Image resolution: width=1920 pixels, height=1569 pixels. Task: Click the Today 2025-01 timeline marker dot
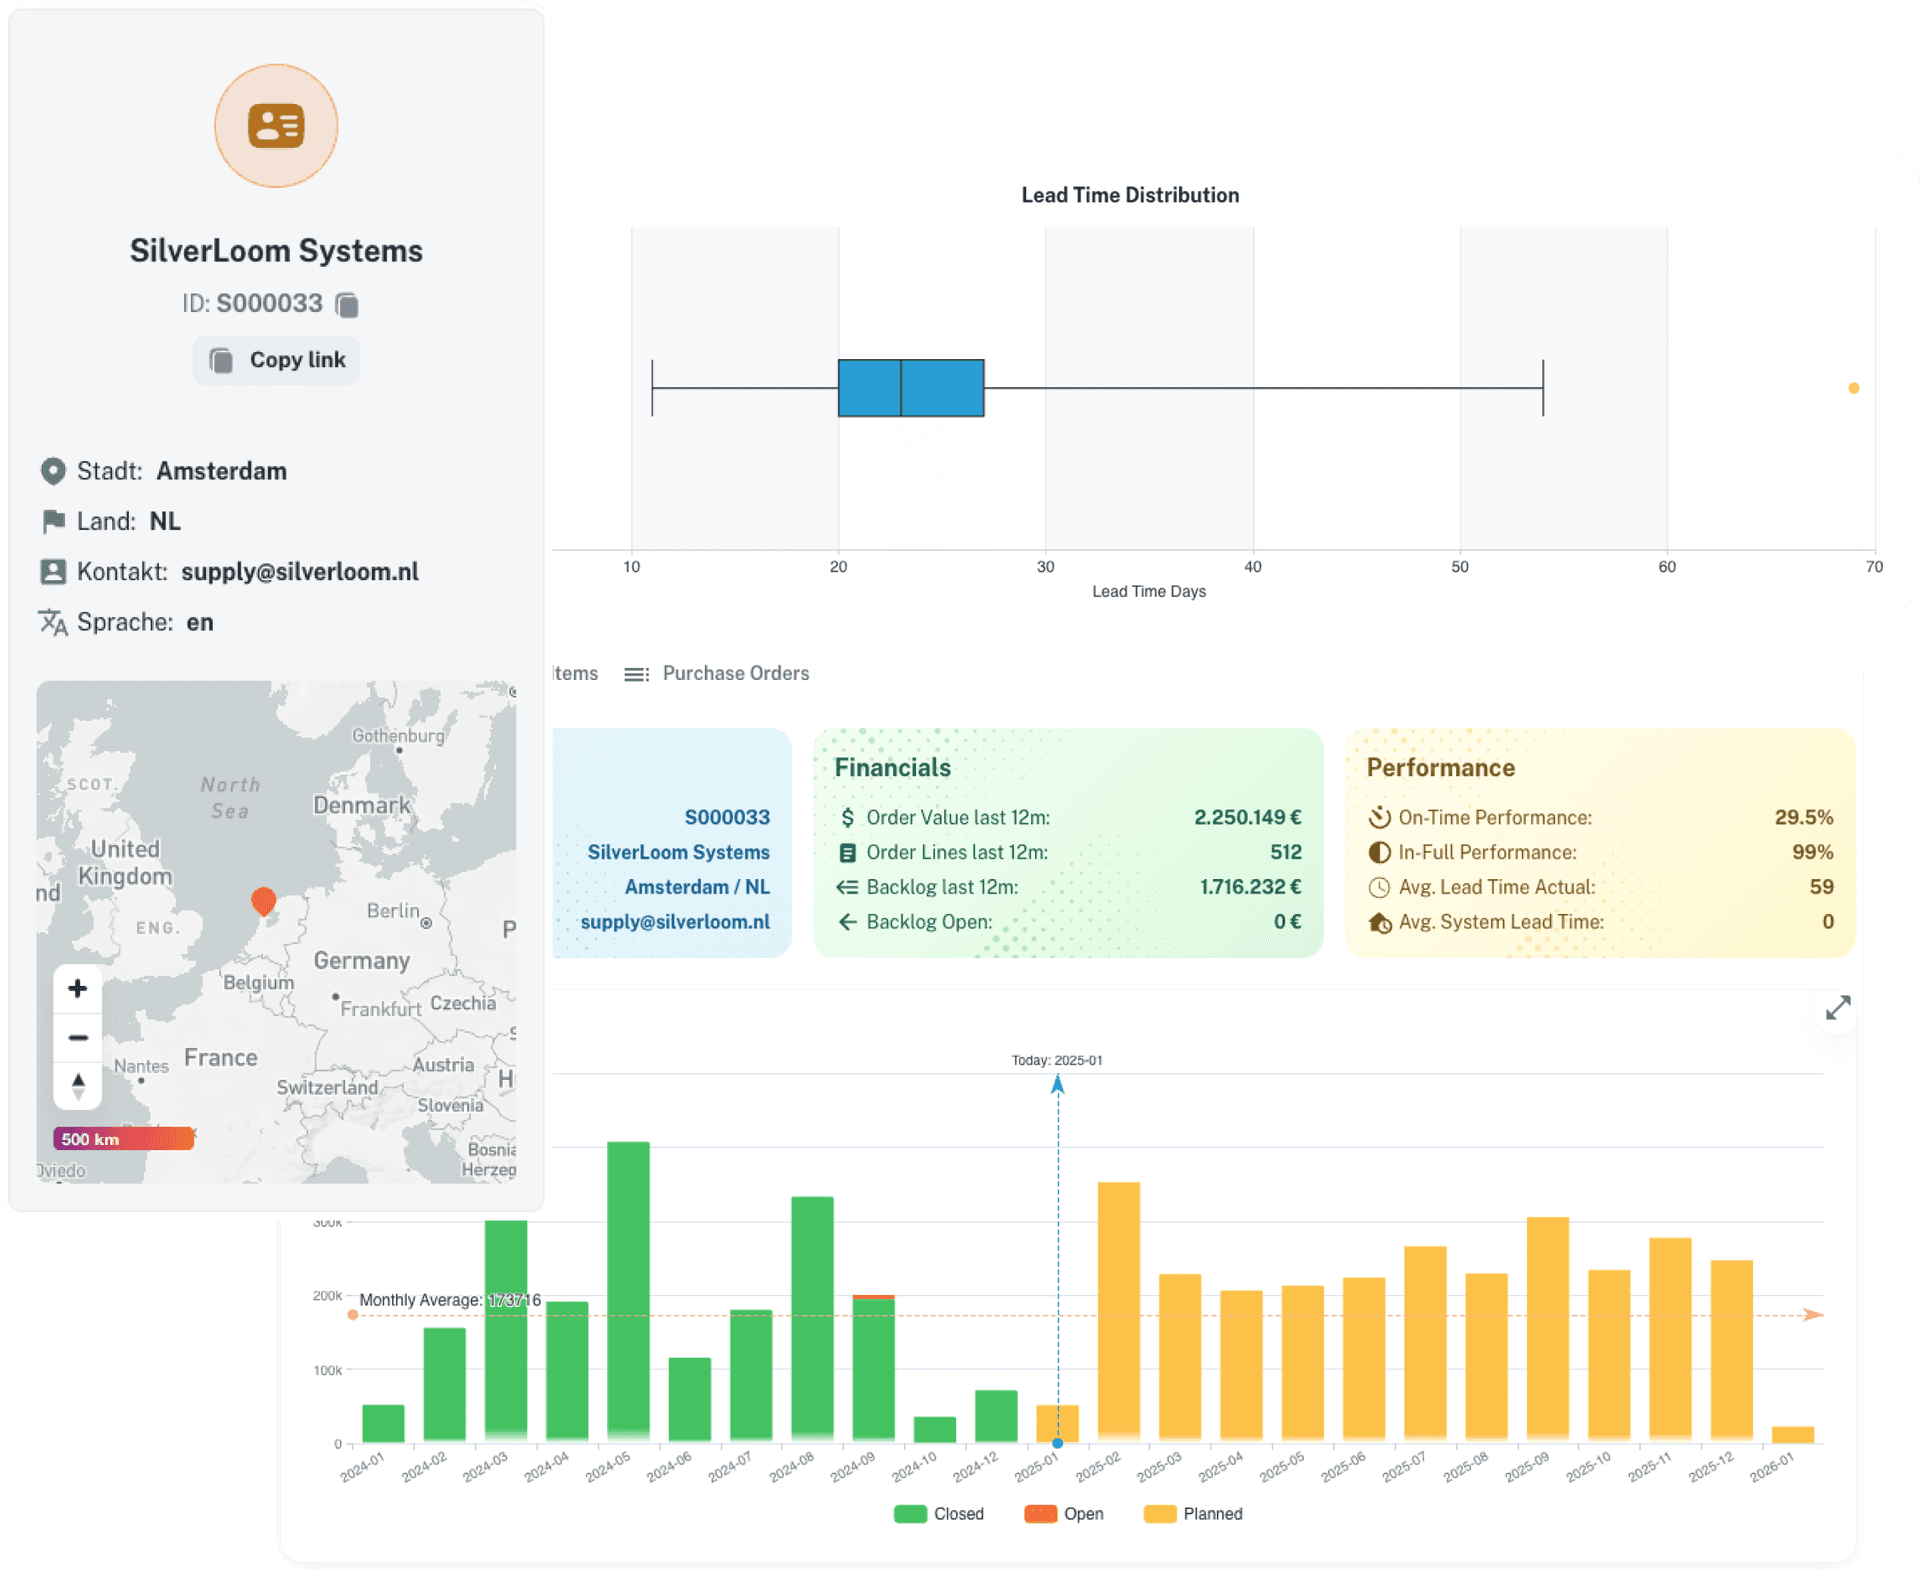[x=1057, y=1443]
